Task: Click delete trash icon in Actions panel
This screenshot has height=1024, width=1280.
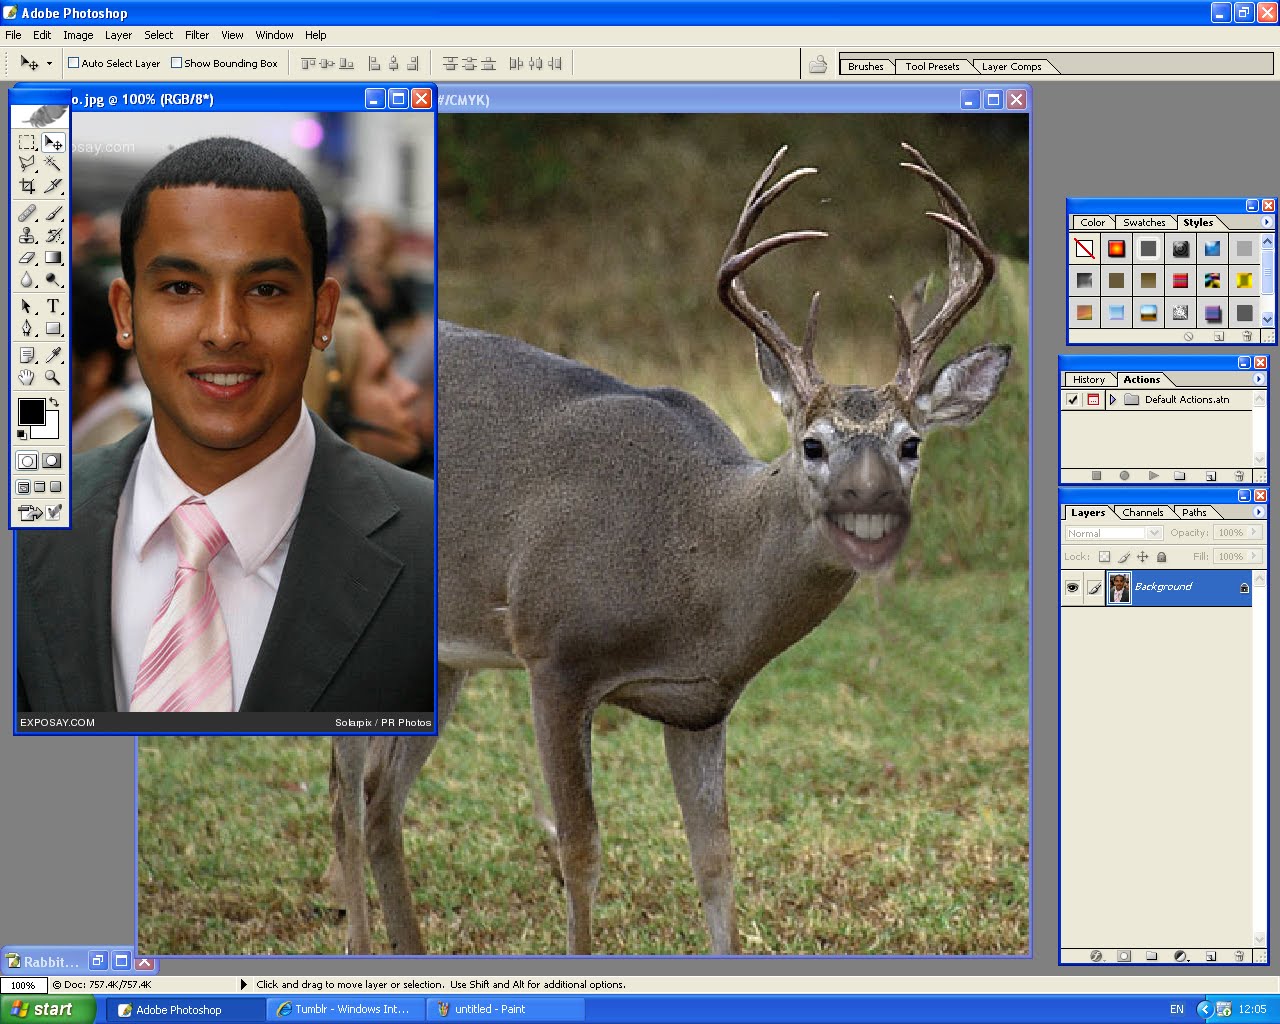Action: pos(1240,476)
